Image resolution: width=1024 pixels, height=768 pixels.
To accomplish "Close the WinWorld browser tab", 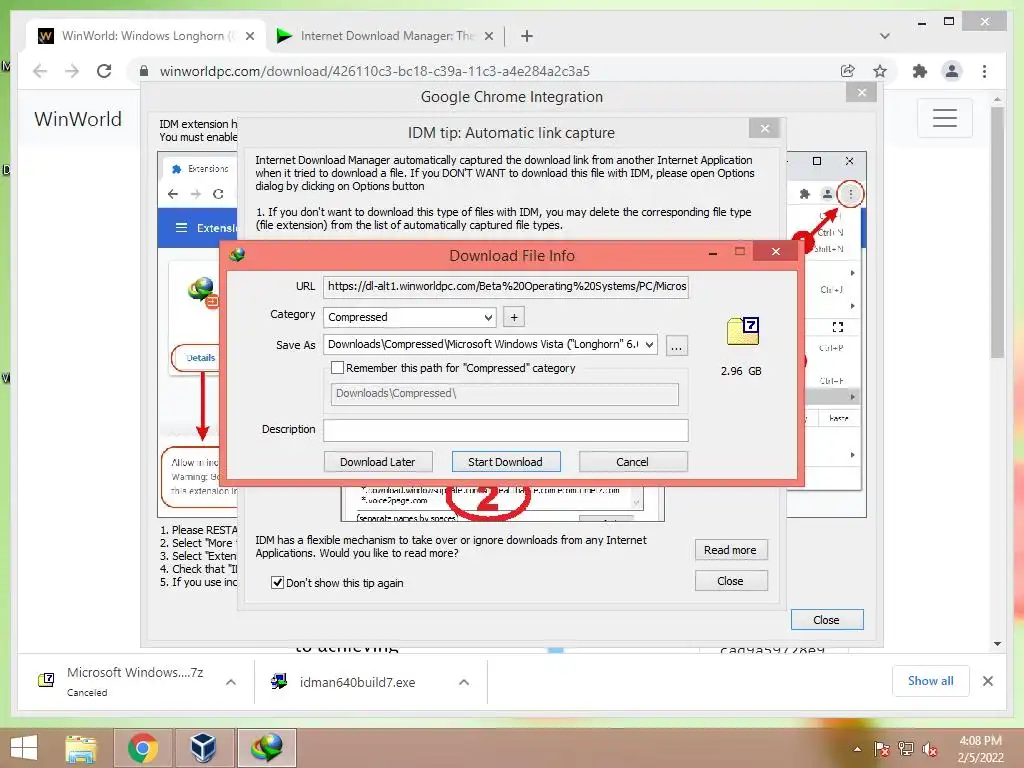I will 249,37.
